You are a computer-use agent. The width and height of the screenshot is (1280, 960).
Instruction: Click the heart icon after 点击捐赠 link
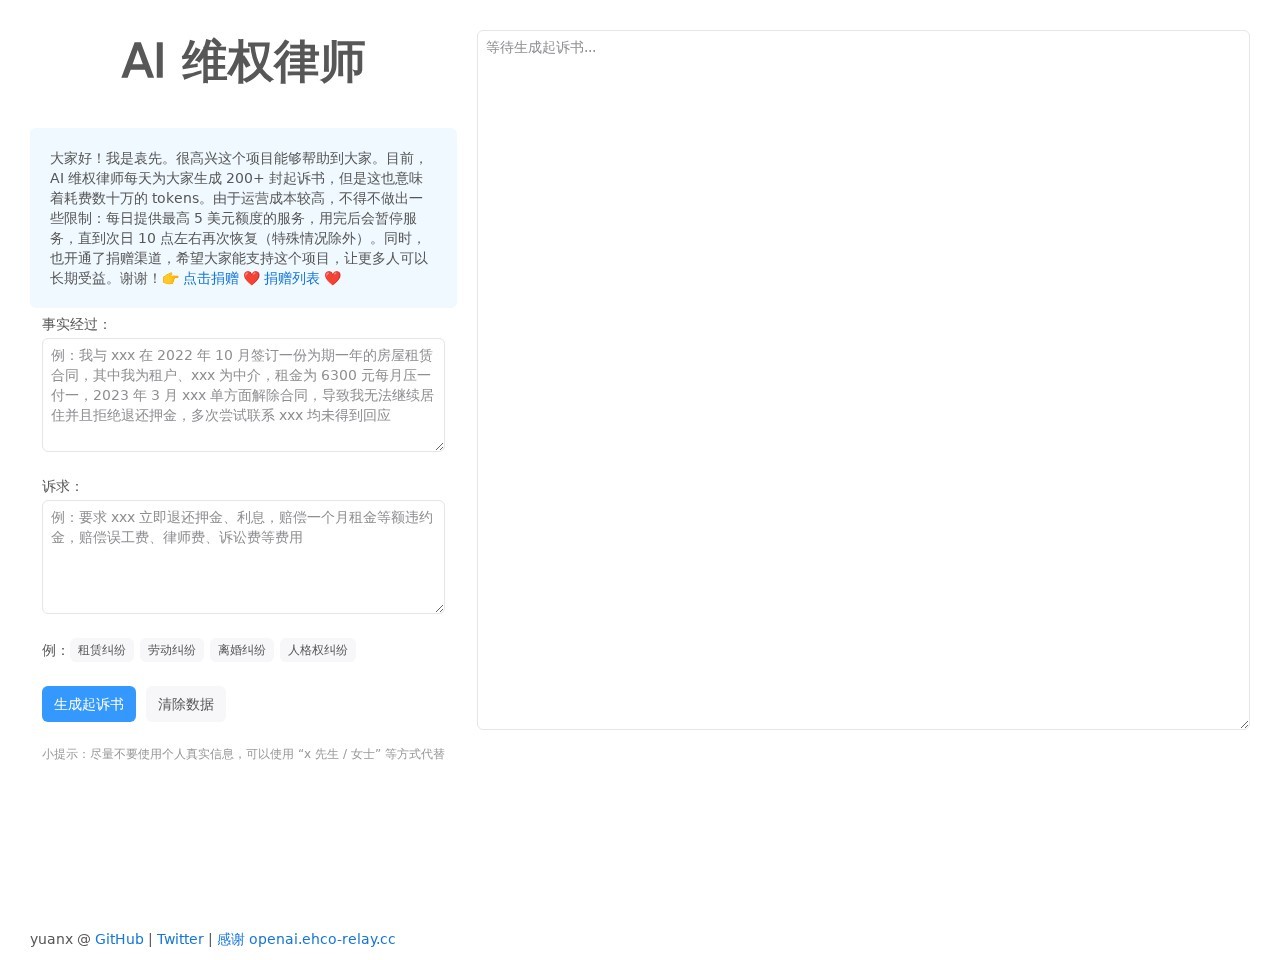coord(251,278)
